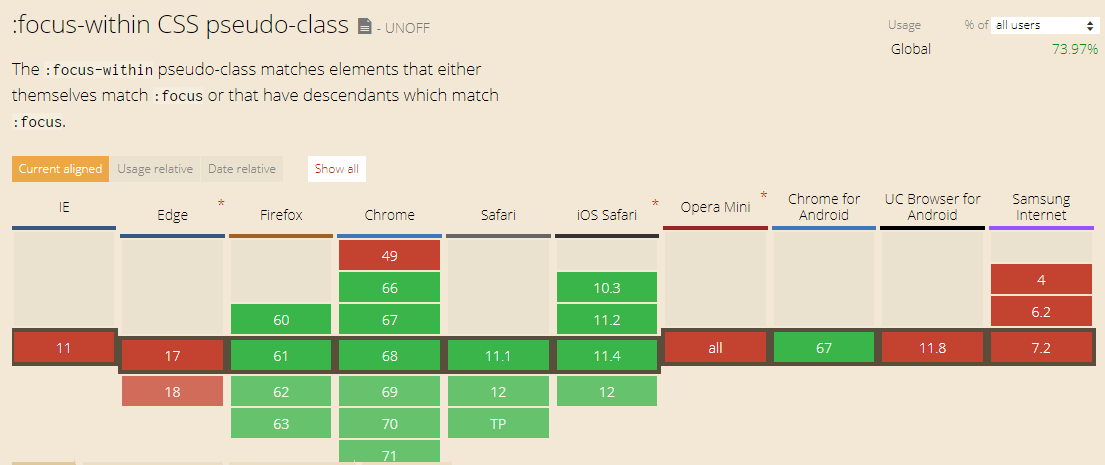Click the red asterisk note next to Edge
The width and height of the screenshot is (1105, 465).
[221, 204]
